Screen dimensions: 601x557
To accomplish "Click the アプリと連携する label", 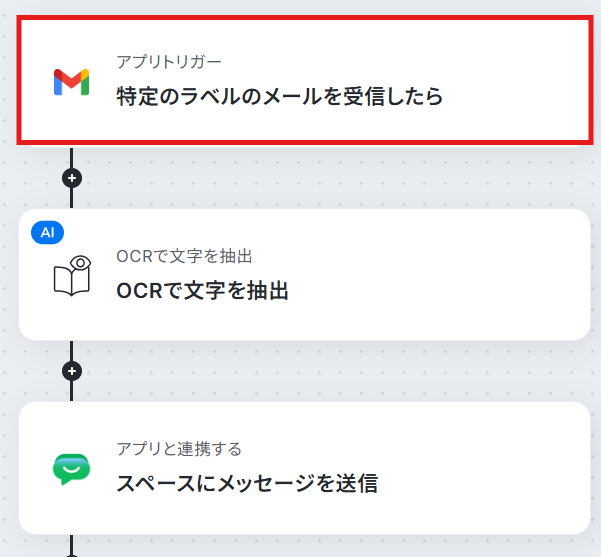I will click(179, 449).
